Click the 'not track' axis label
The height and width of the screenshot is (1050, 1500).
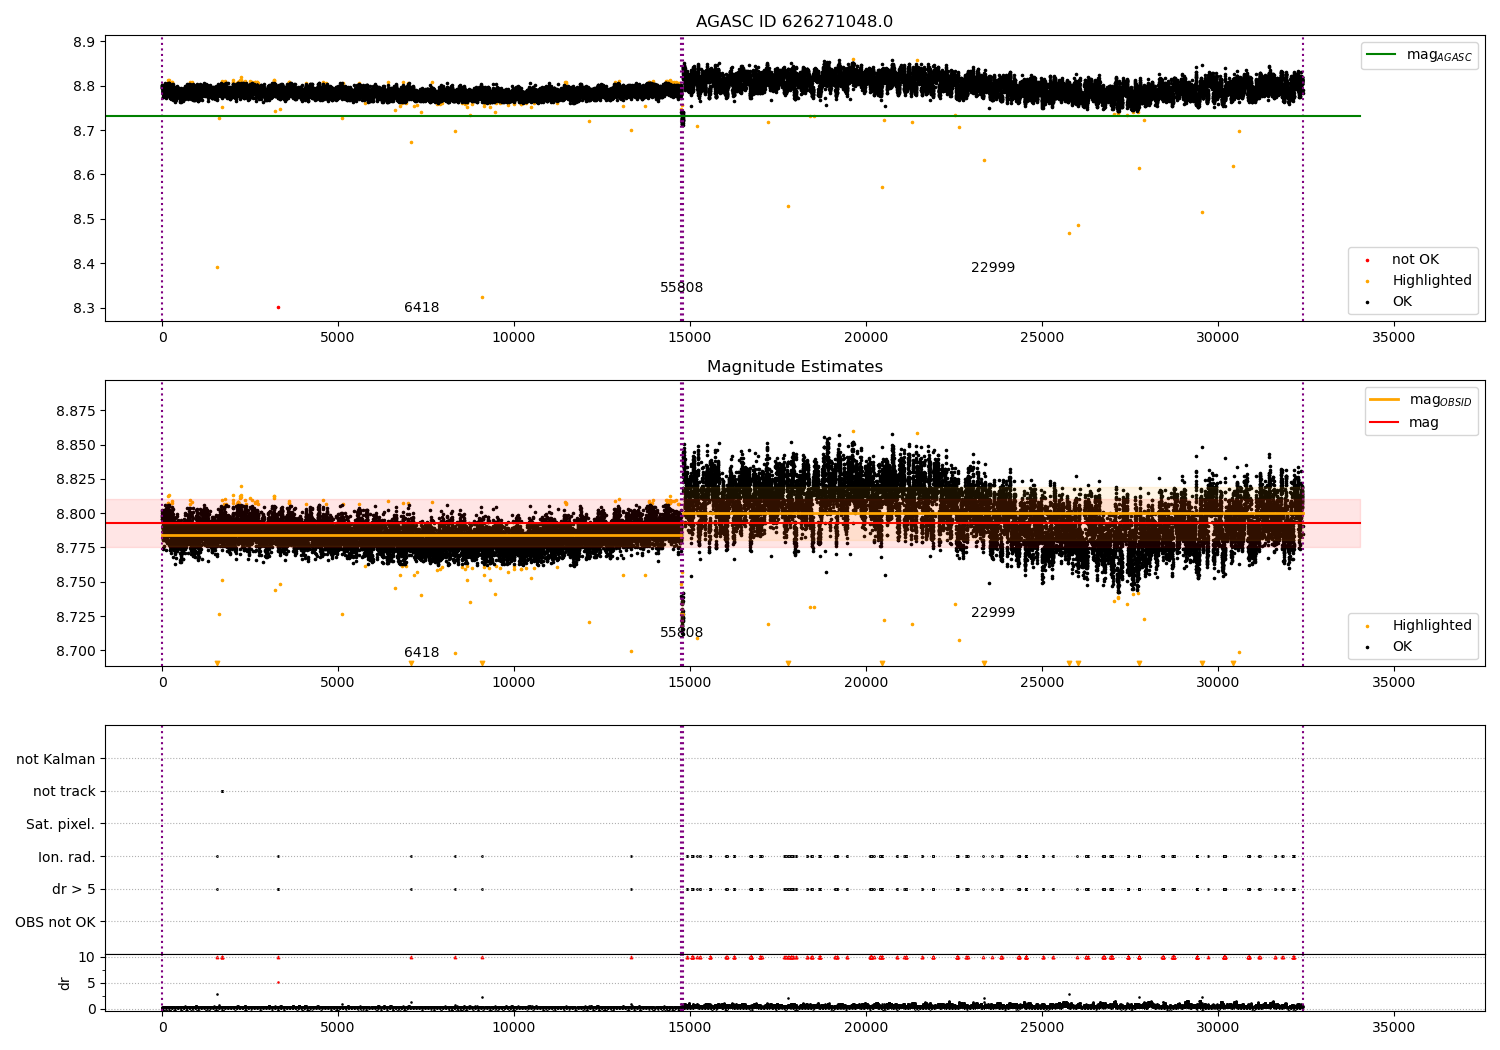coord(64,792)
